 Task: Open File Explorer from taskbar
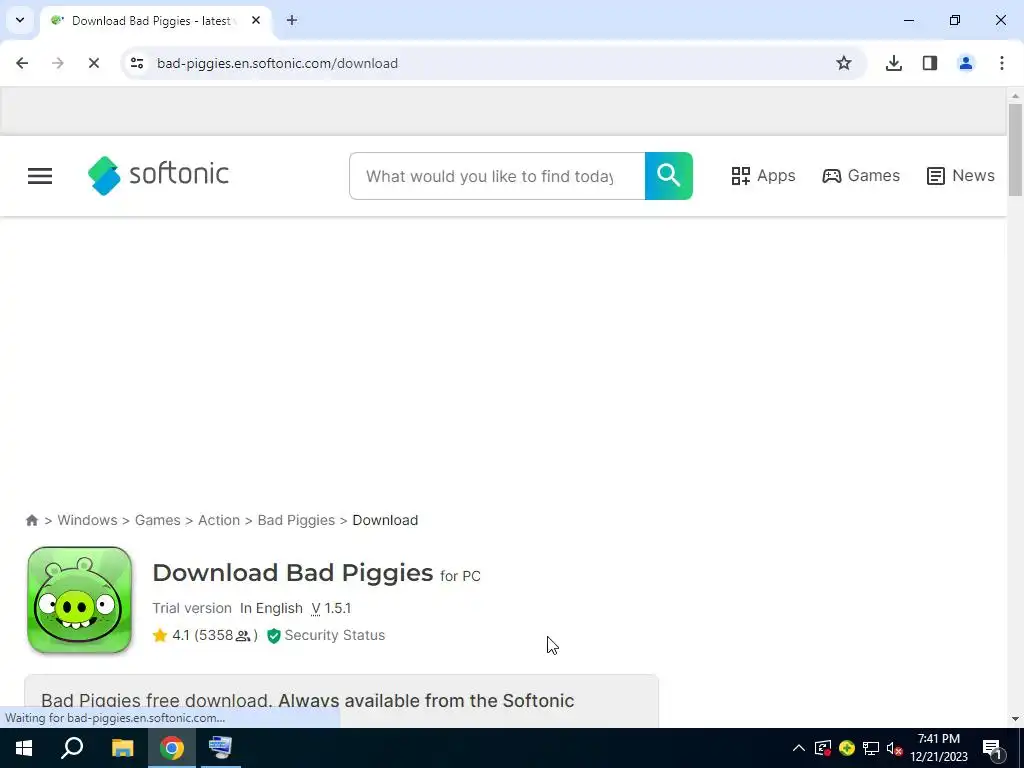click(x=122, y=748)
